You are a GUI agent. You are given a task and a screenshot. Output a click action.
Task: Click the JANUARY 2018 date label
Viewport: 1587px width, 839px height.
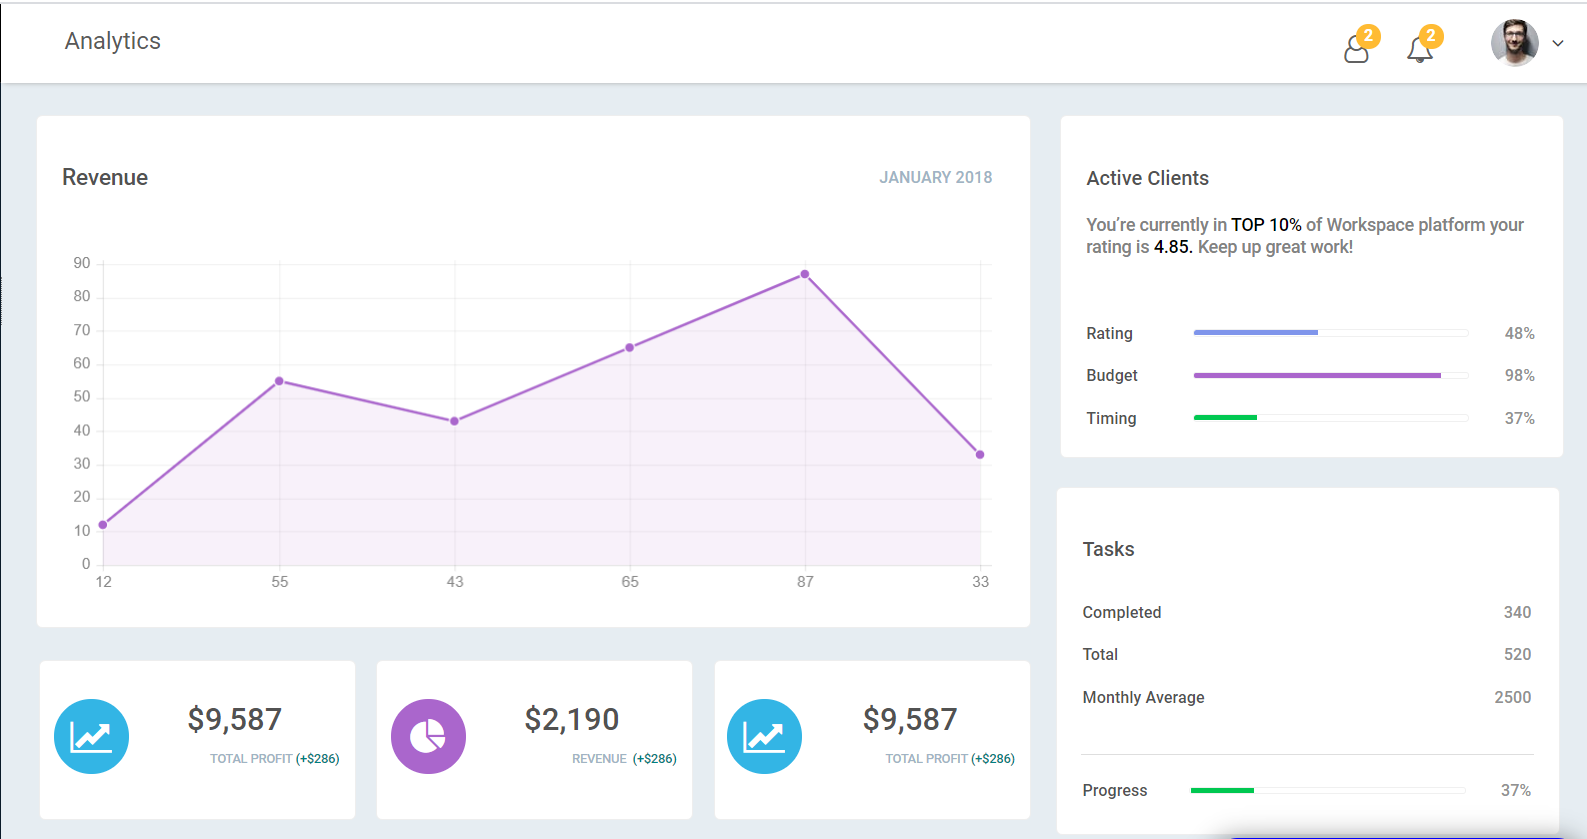pos(935,177)
